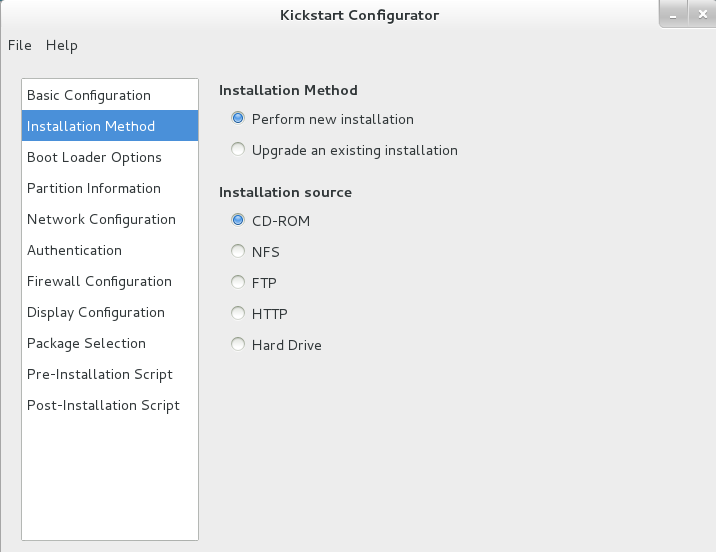Select Hard Drive installation source

tap(238, 345)
